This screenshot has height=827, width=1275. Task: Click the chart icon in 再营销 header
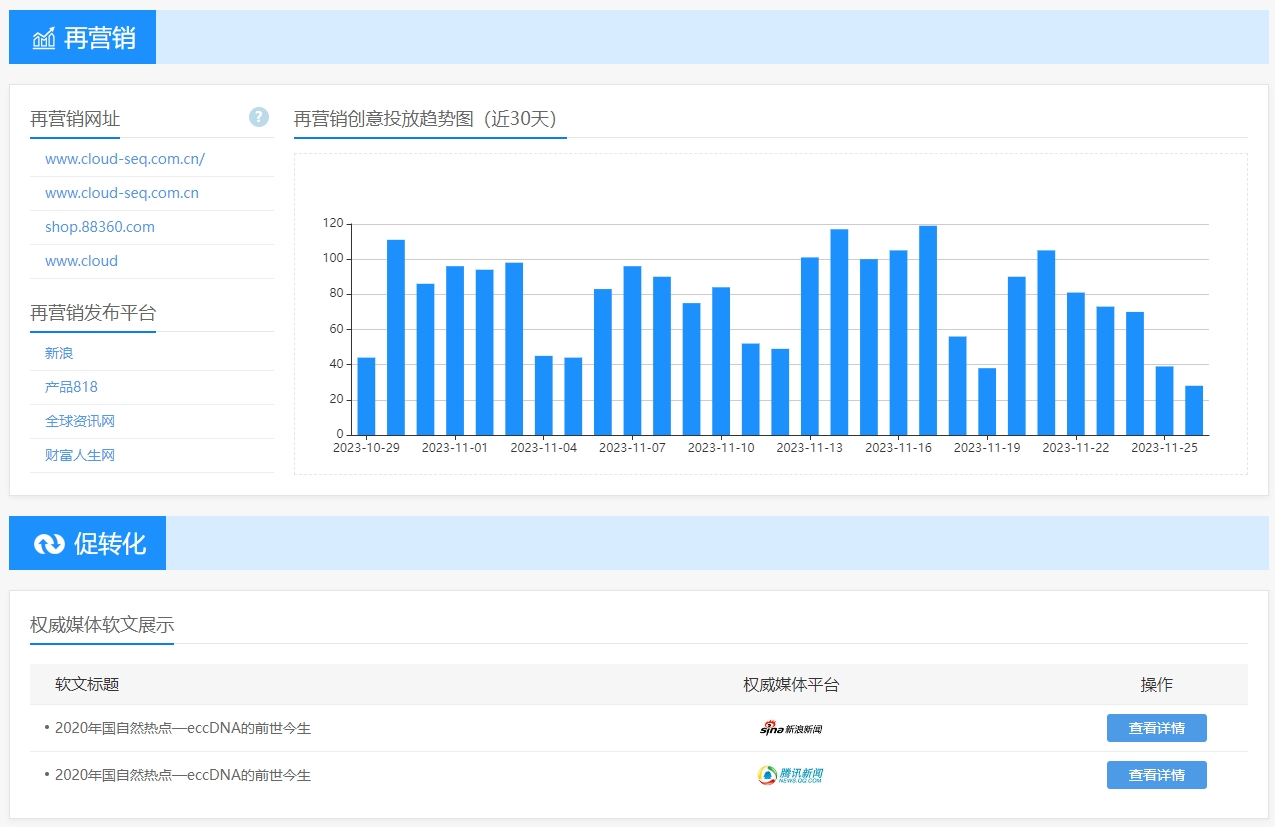tap(44, 38)
